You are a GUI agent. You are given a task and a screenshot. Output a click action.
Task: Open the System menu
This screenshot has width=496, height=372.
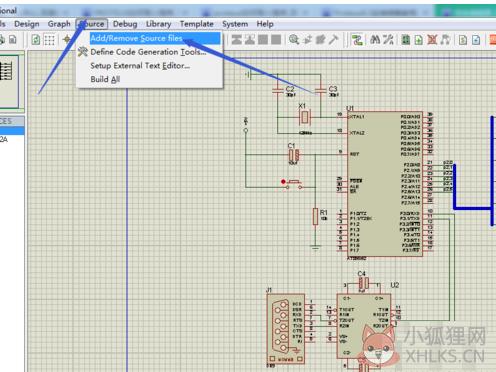click(235, 24)
